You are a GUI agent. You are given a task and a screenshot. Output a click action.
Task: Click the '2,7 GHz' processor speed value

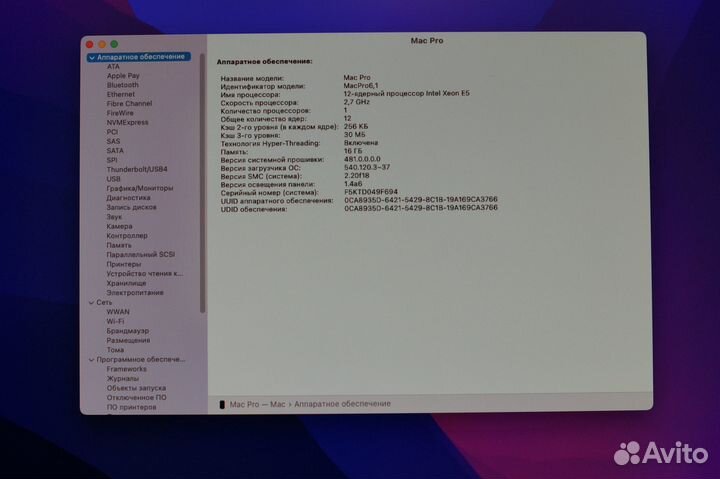pyautogui.click(x=356, y=102)
